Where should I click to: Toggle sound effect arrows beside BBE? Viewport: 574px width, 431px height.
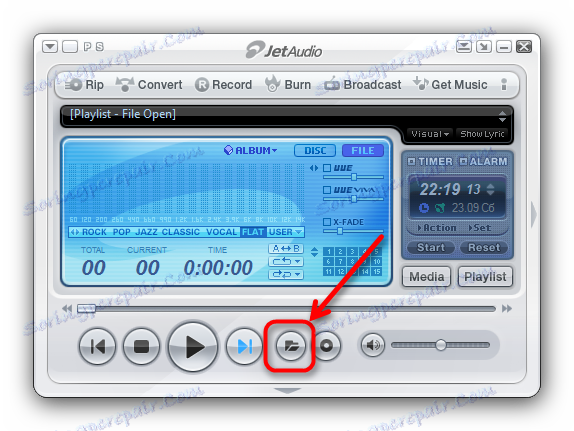coord(314,168)
